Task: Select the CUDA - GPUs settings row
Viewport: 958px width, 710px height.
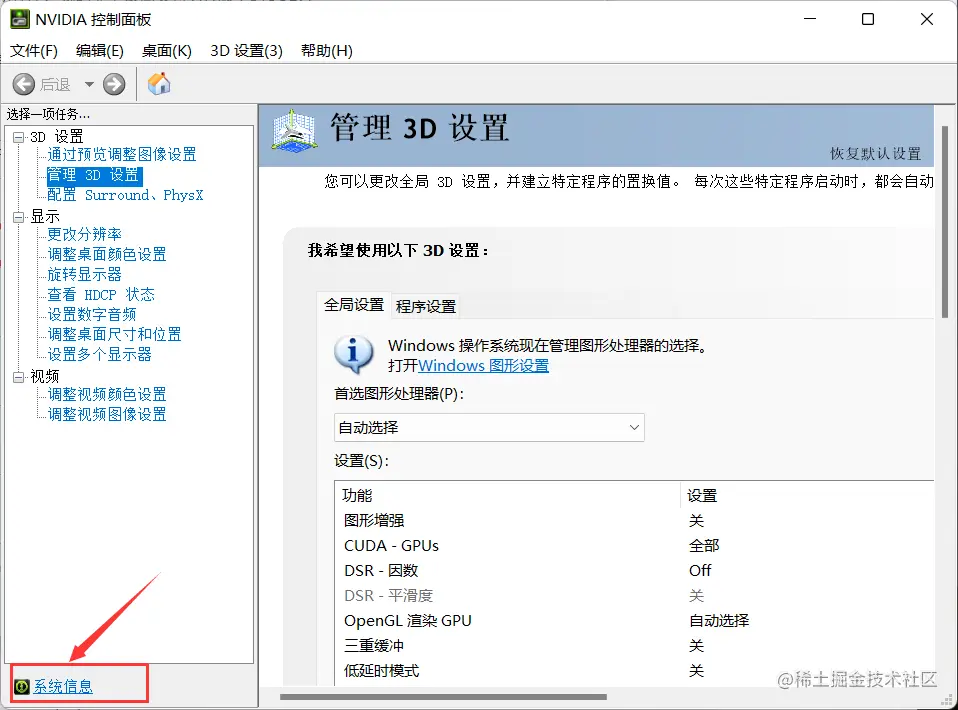Action: (634, 546)
